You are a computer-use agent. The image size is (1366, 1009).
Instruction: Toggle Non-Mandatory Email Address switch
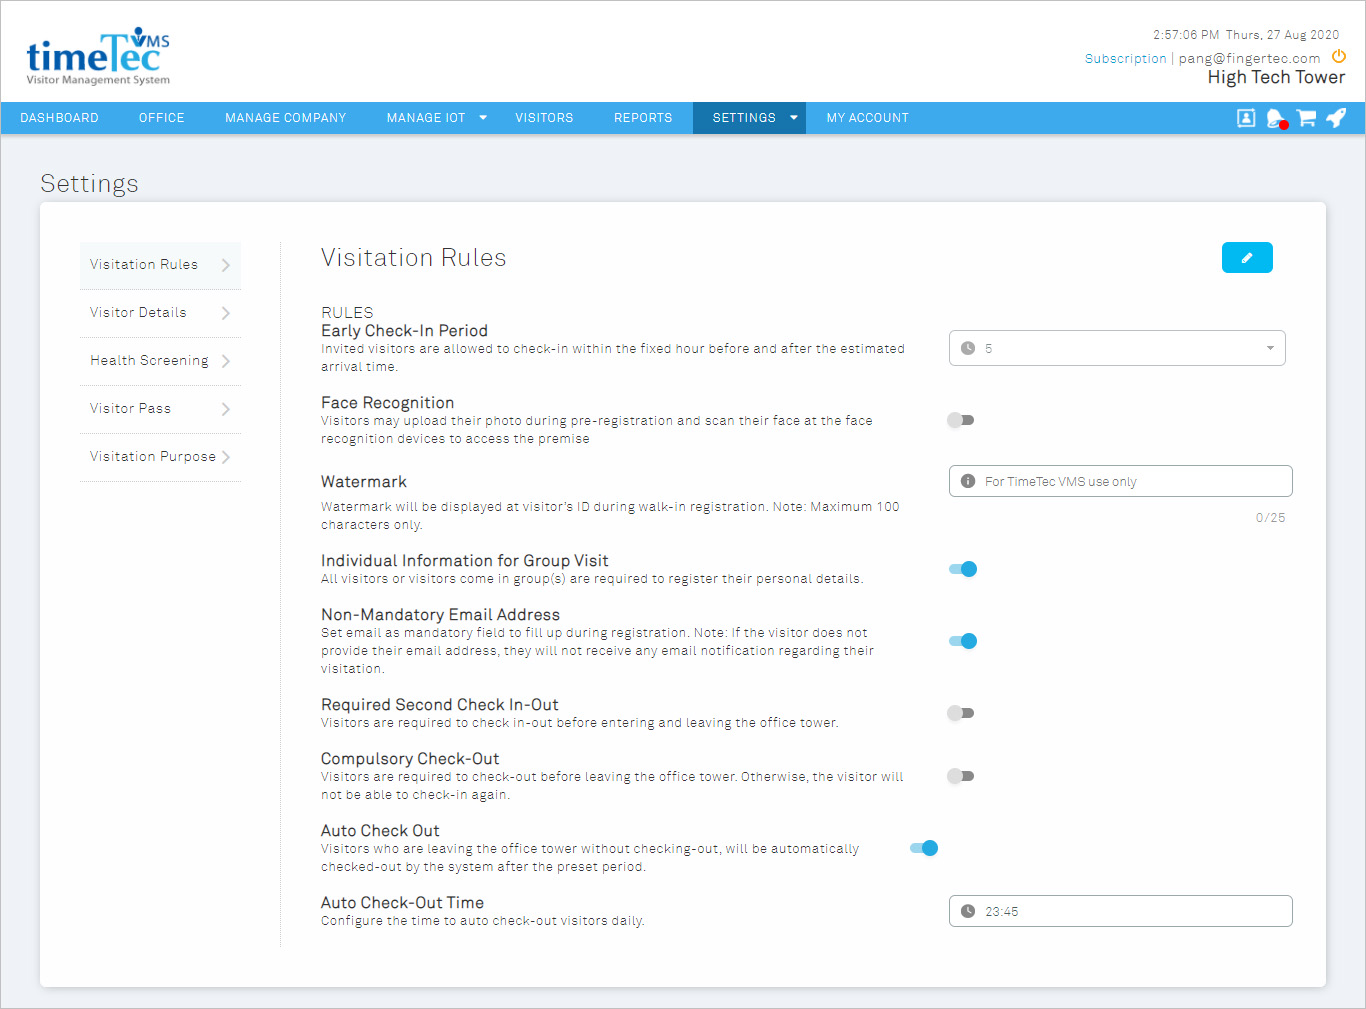pos(963,641)
